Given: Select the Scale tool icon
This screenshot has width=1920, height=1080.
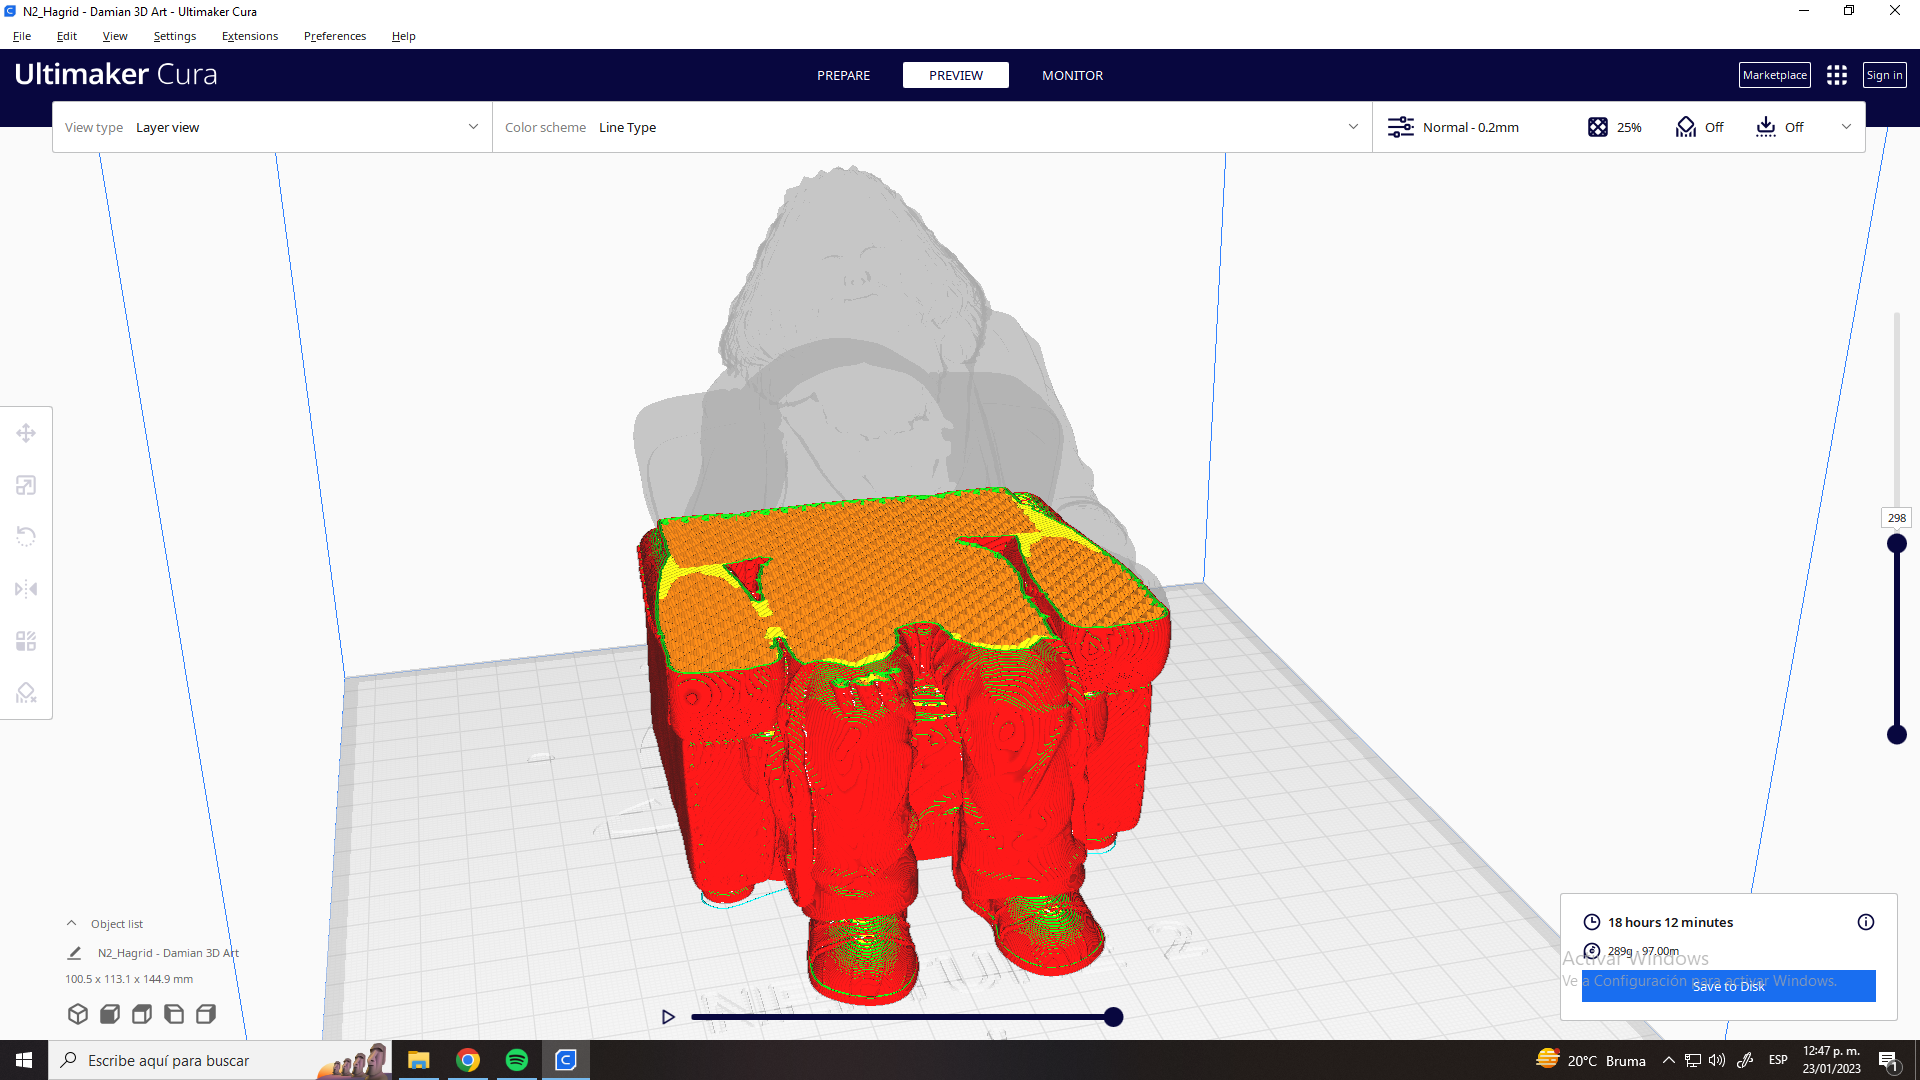Looking at the screenshot, I should (26, 485).
